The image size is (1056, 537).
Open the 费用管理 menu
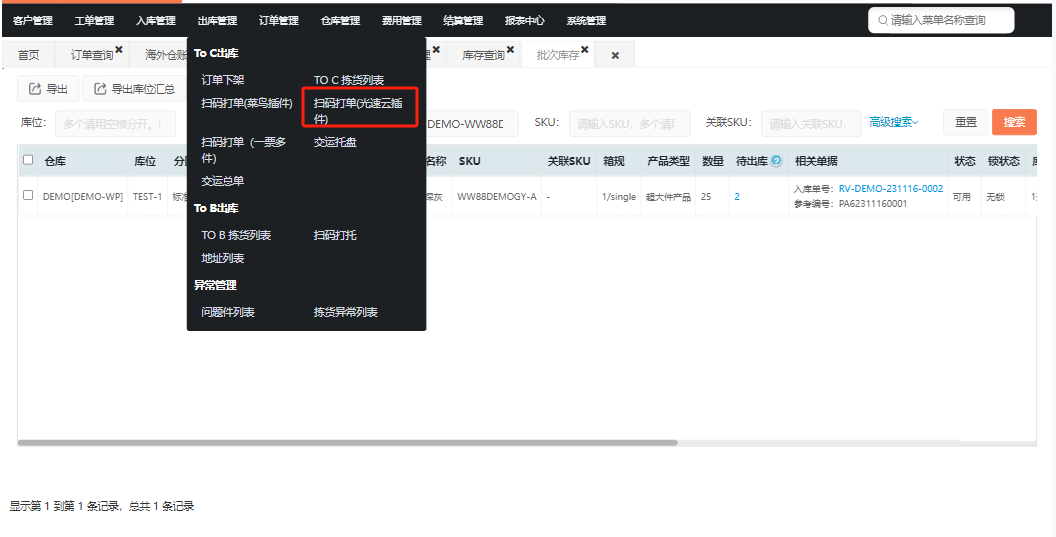(402, 21)
